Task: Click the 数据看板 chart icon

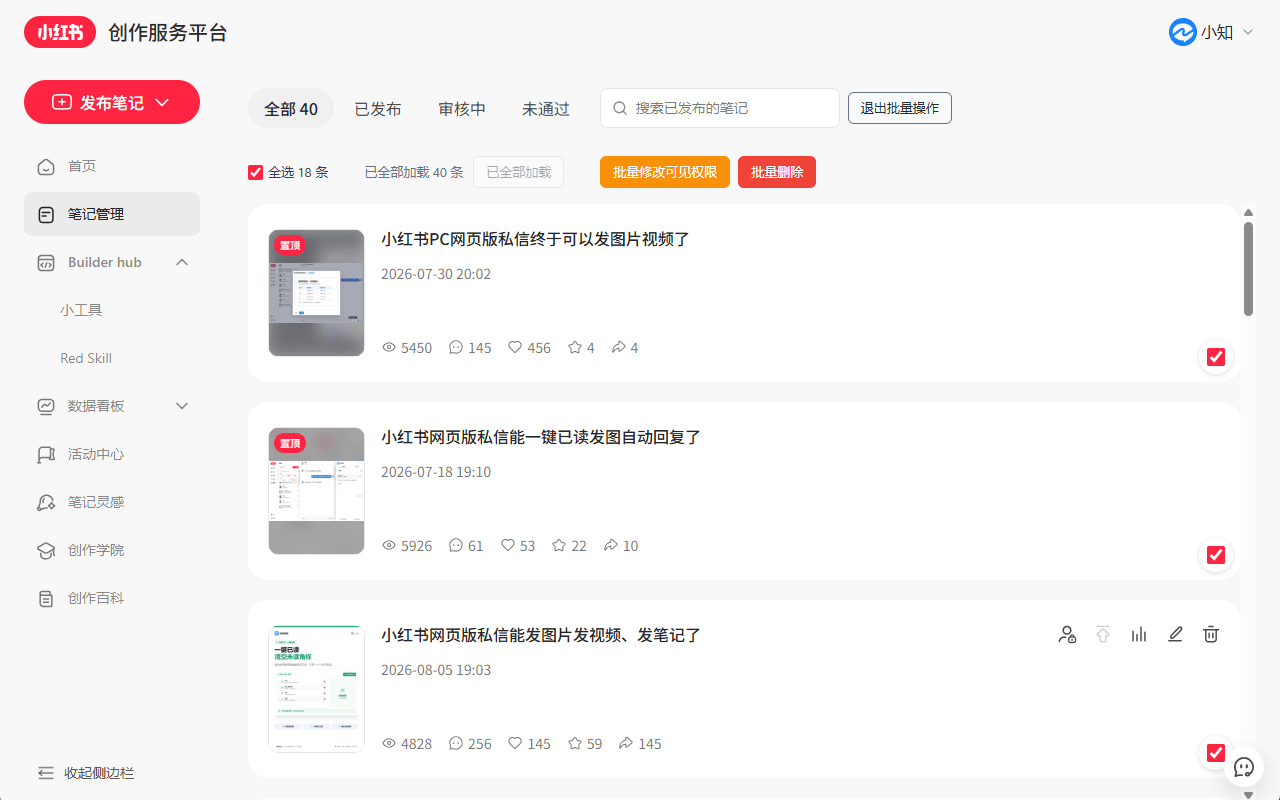Action: coord(46,406)
